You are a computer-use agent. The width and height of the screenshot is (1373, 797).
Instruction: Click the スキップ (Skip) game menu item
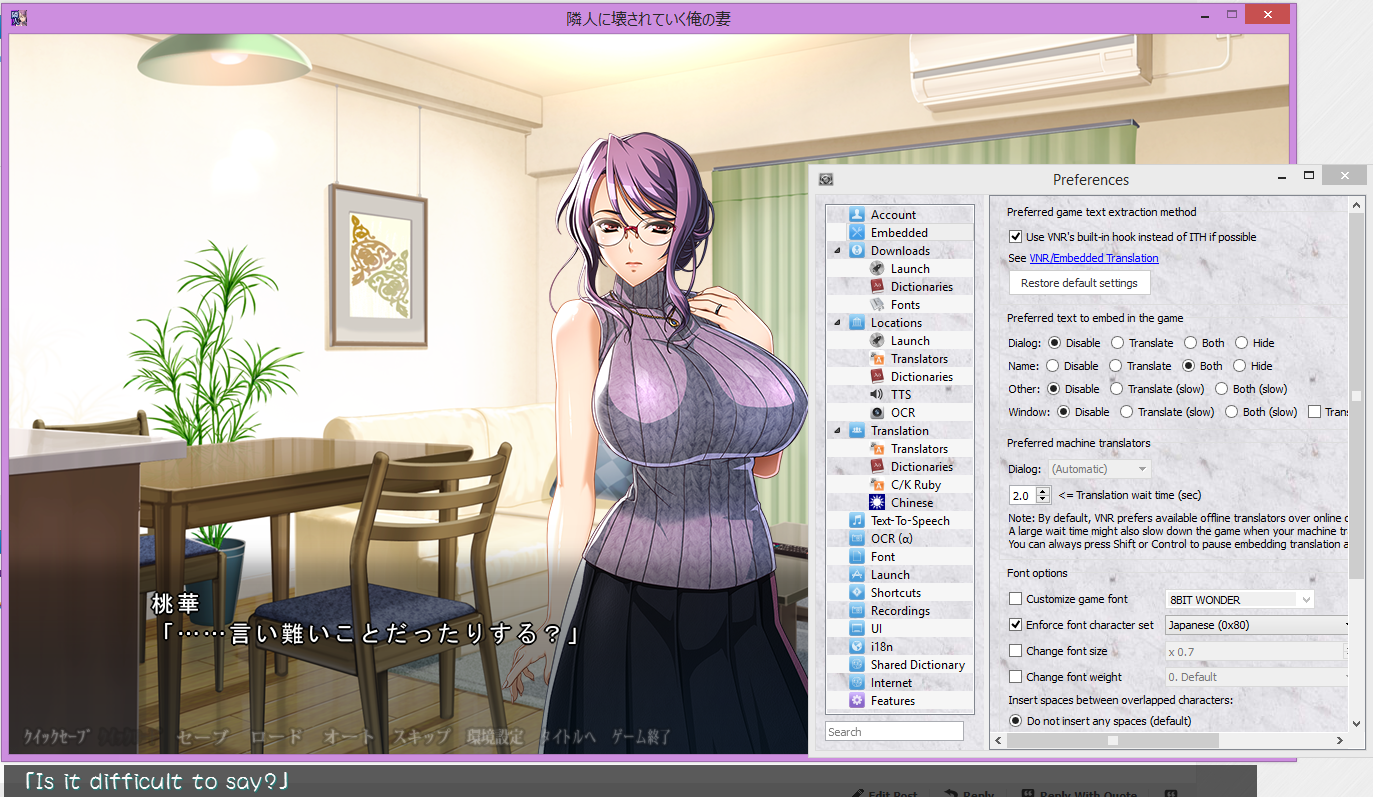click(421, 737)
